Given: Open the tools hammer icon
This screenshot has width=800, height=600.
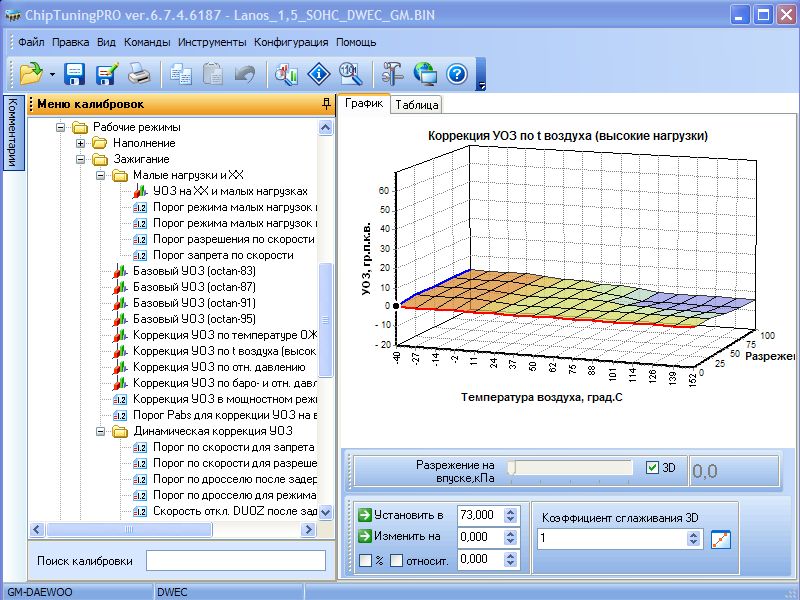Looking at the screenshot, I should point(392,73).
